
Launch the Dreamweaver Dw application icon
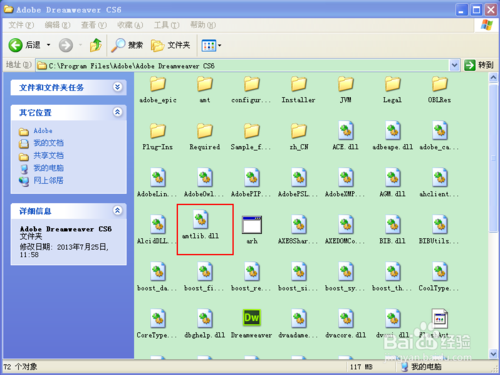[x=252, y=317]
